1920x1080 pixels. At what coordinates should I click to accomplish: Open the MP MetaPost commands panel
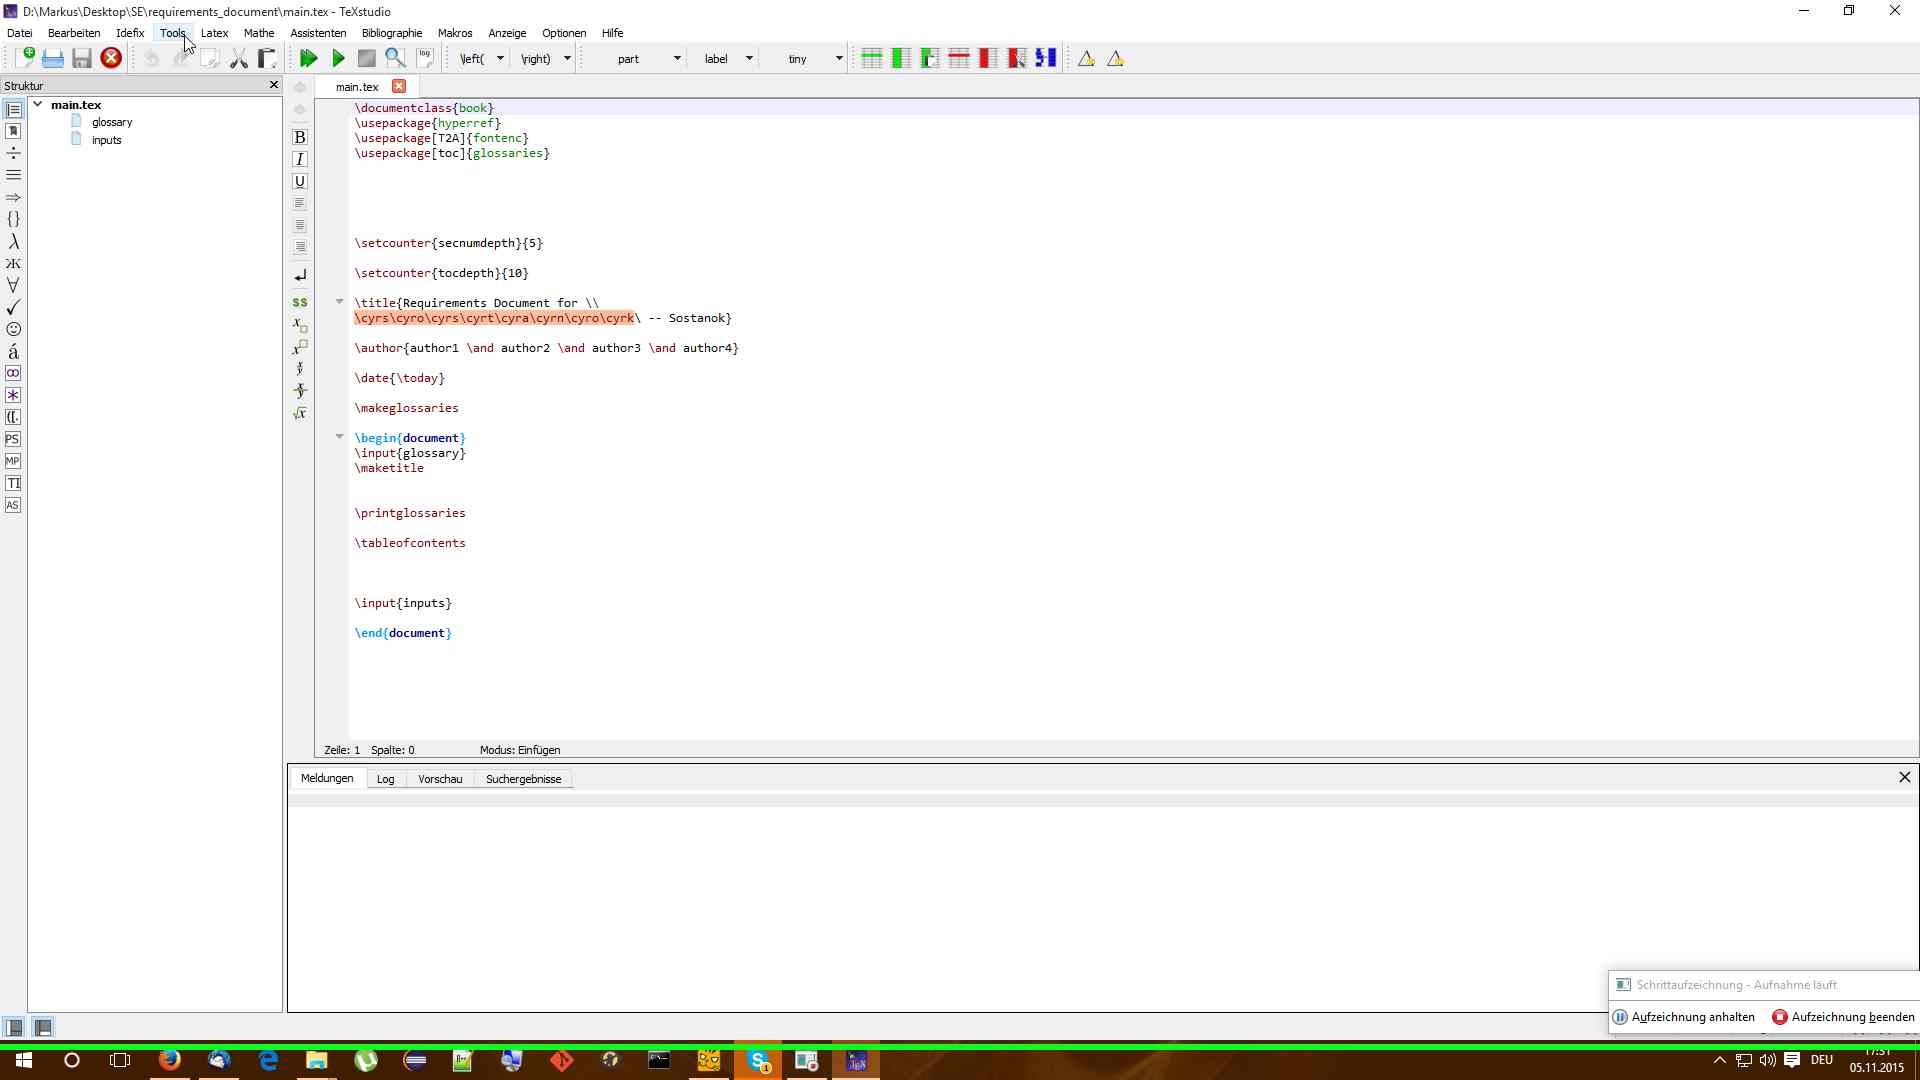pos(13,461)
